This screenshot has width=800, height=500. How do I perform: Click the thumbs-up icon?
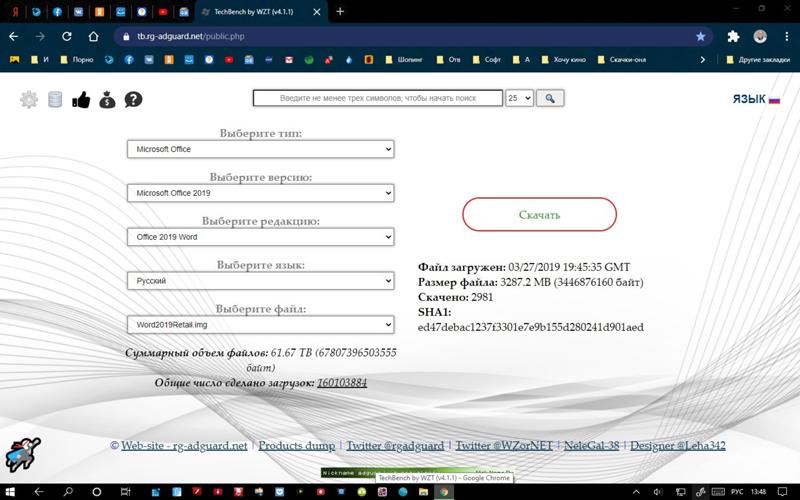pos(81,99)
